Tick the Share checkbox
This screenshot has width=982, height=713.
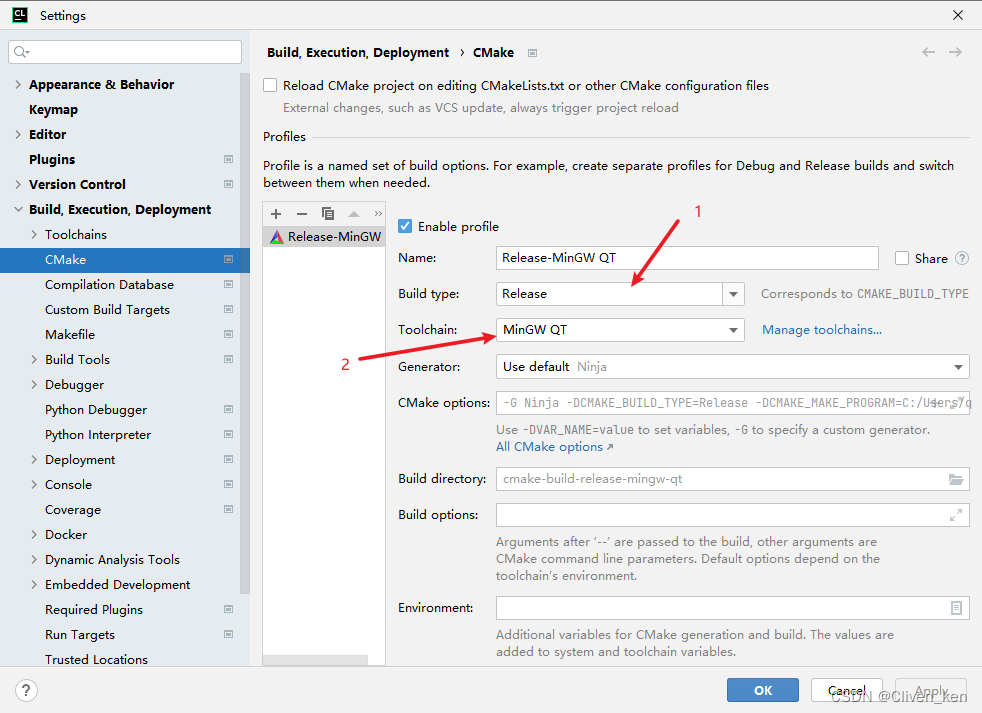tap(902, 258)
